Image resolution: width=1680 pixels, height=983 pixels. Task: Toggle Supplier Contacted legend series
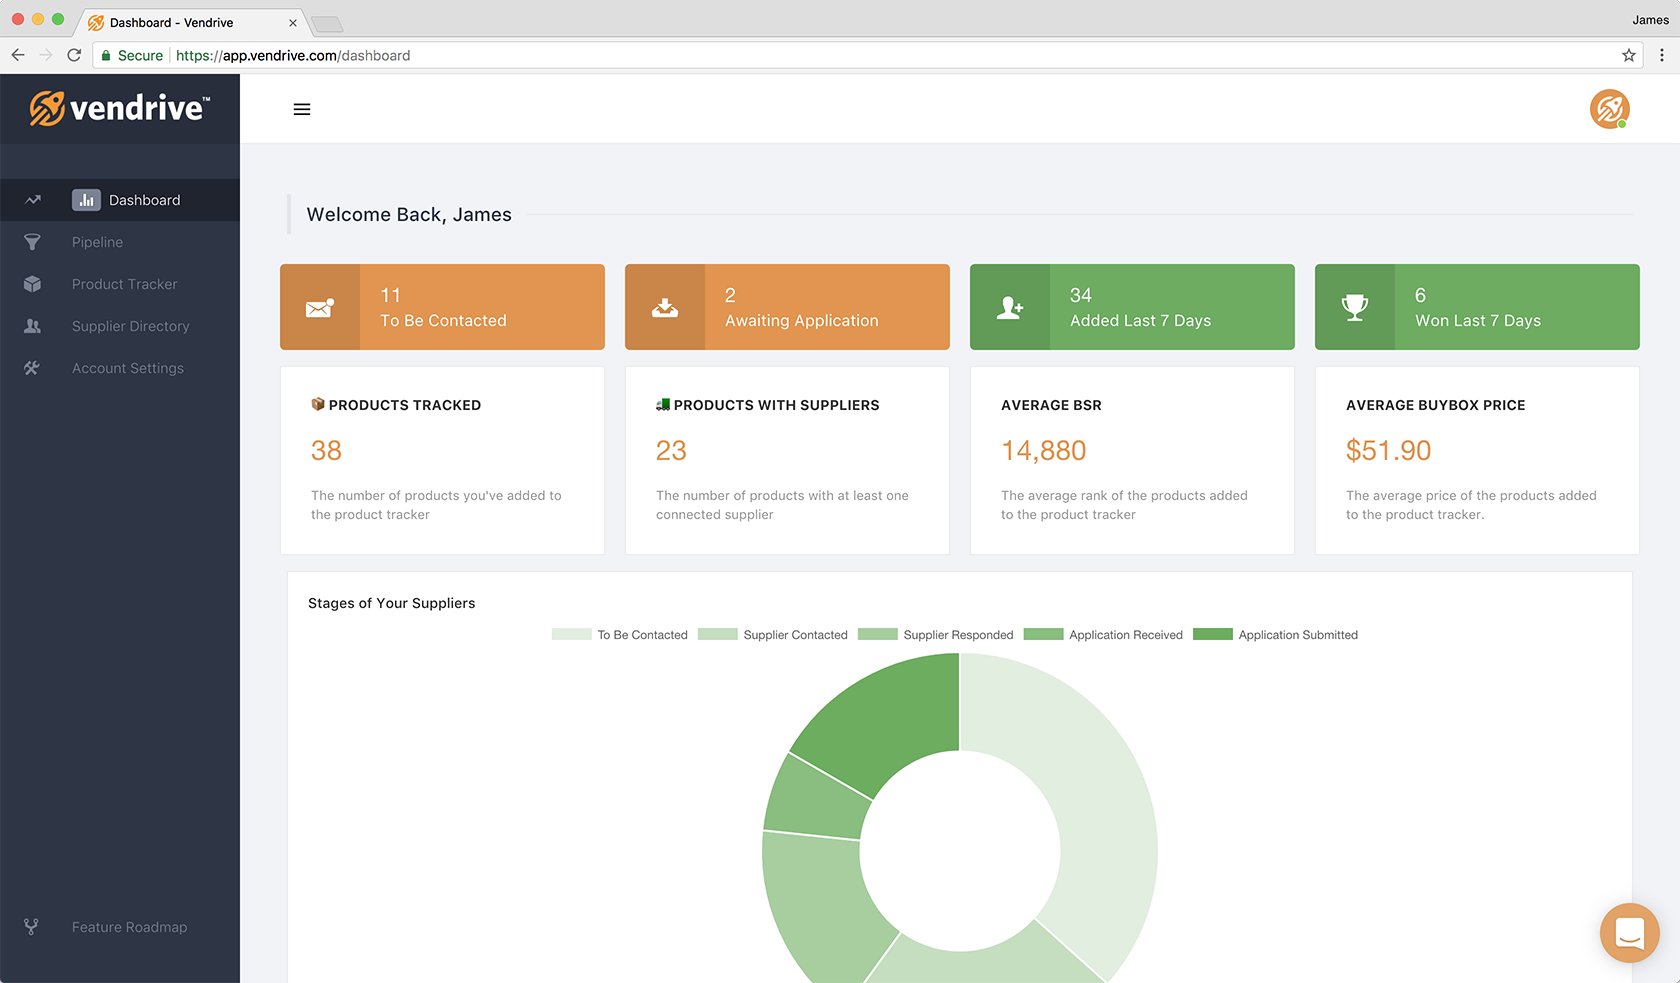tap(773, 635)
